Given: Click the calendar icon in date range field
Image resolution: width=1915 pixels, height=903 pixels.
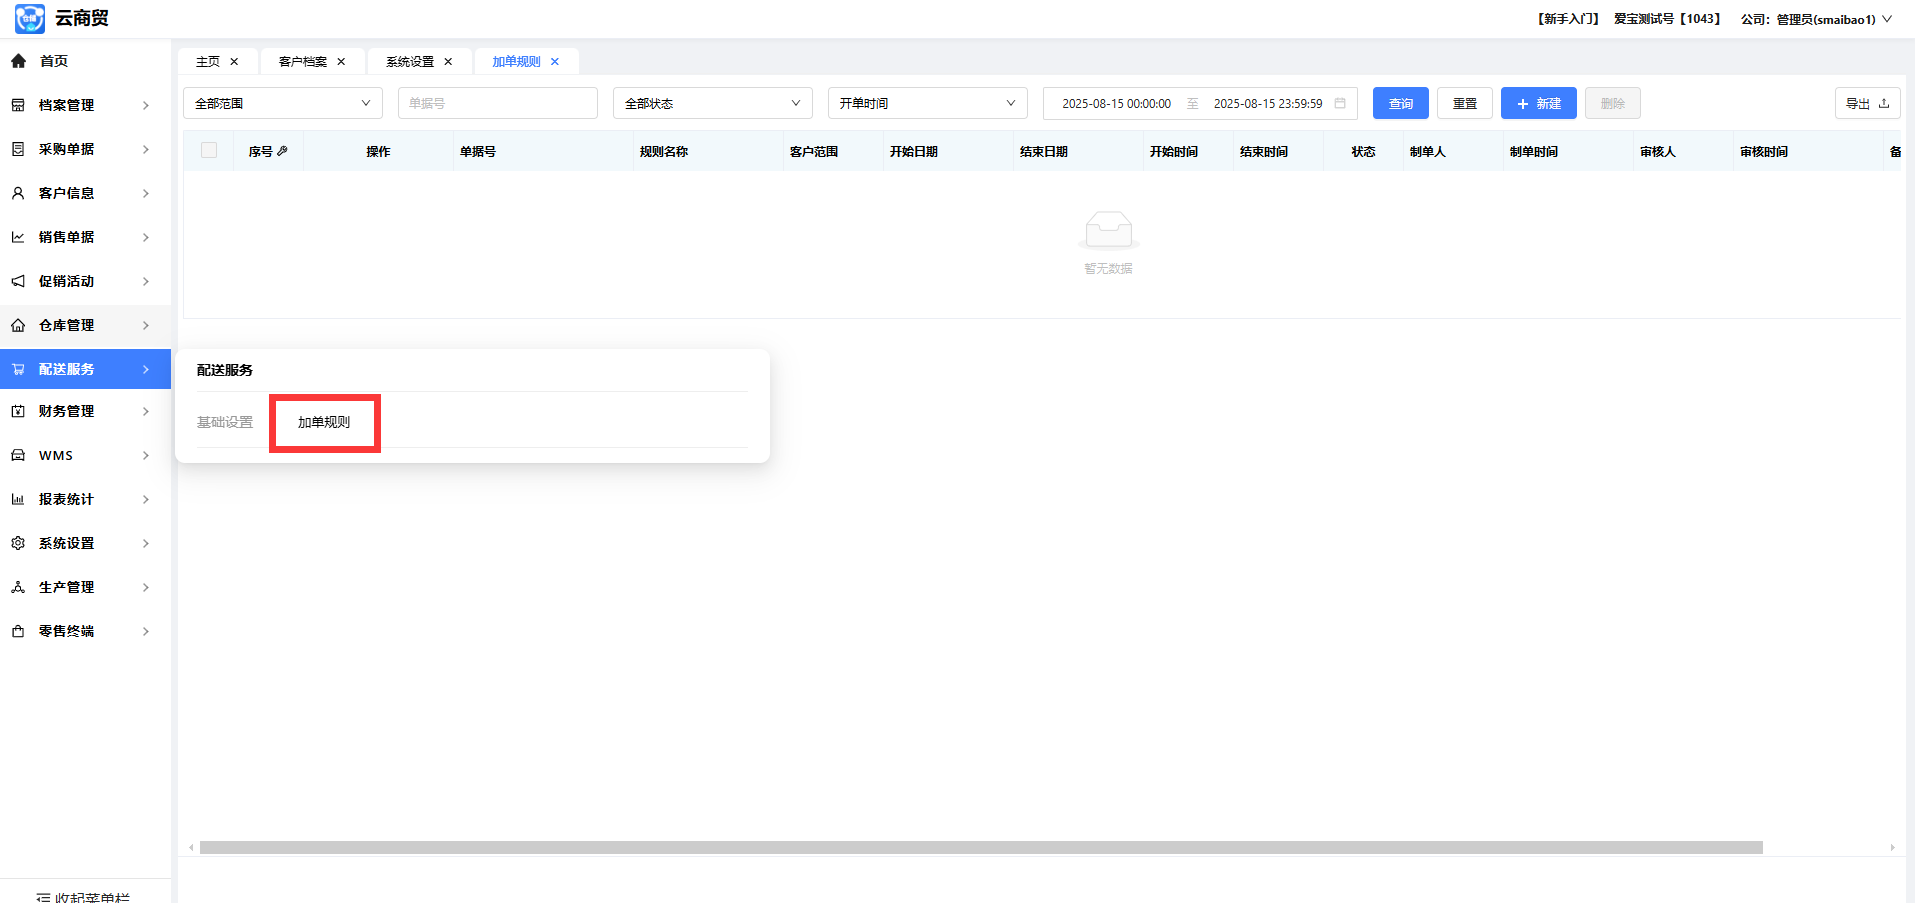Looking at the screenshot, I should (1340, 103).
